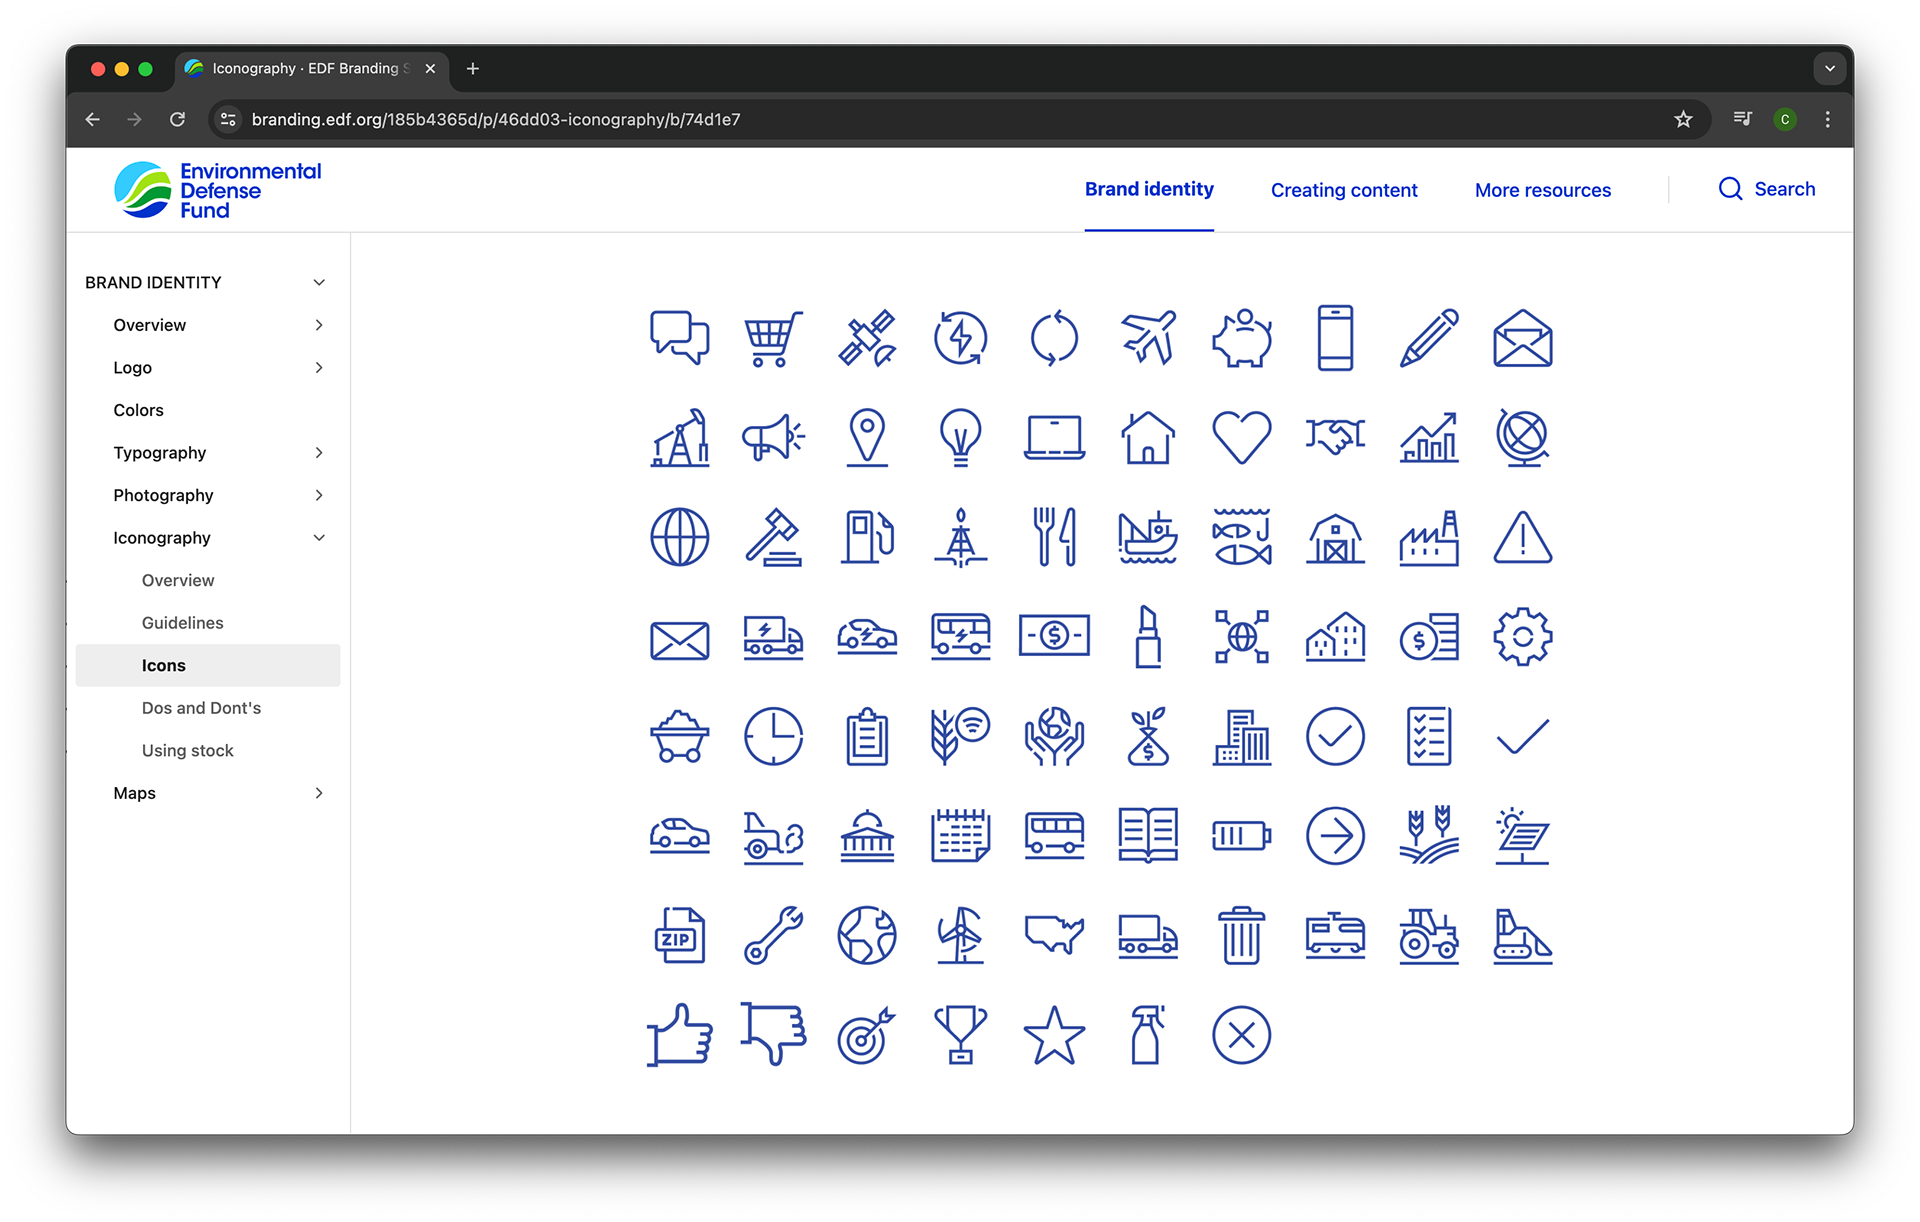Select the warning triangle icon
This screenshot has width=1920, height=1222.
tap(1522, 538)
